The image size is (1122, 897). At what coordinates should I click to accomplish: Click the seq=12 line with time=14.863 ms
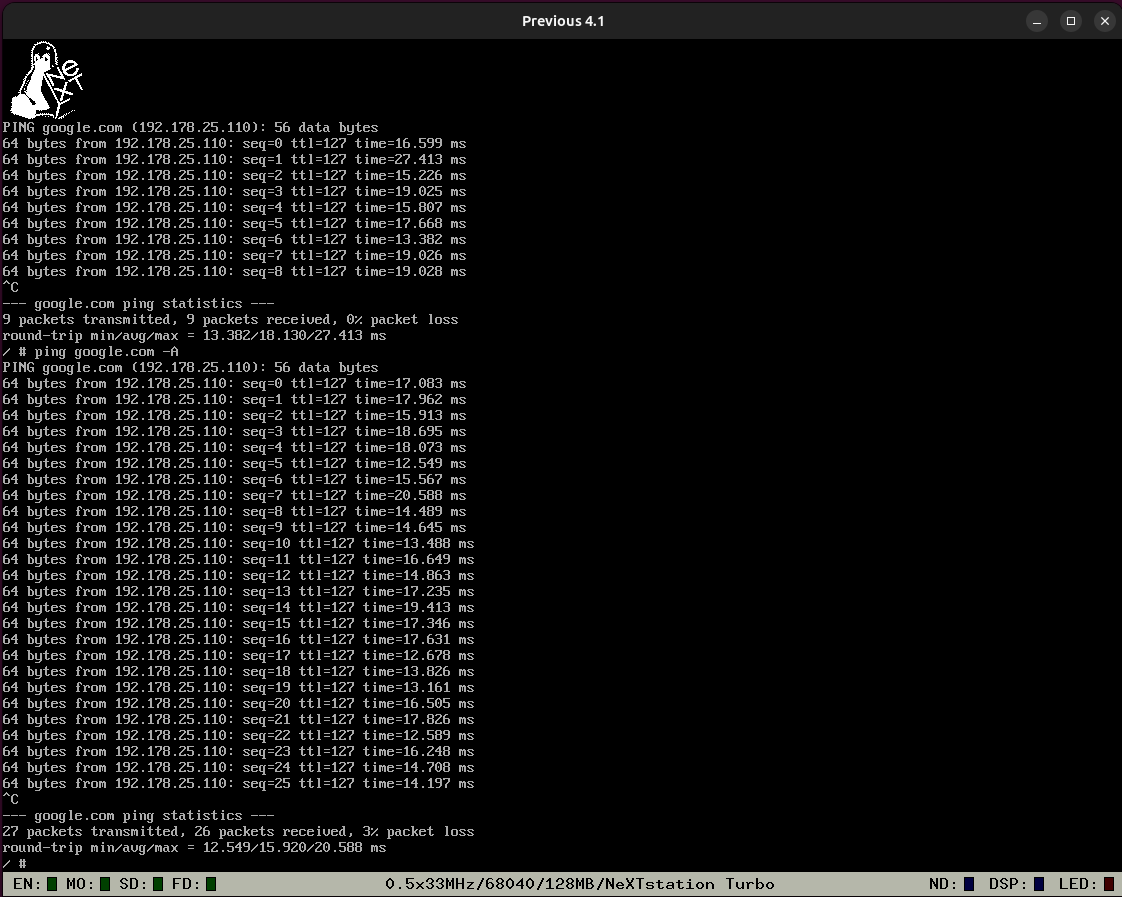click(x=238, y=576)
